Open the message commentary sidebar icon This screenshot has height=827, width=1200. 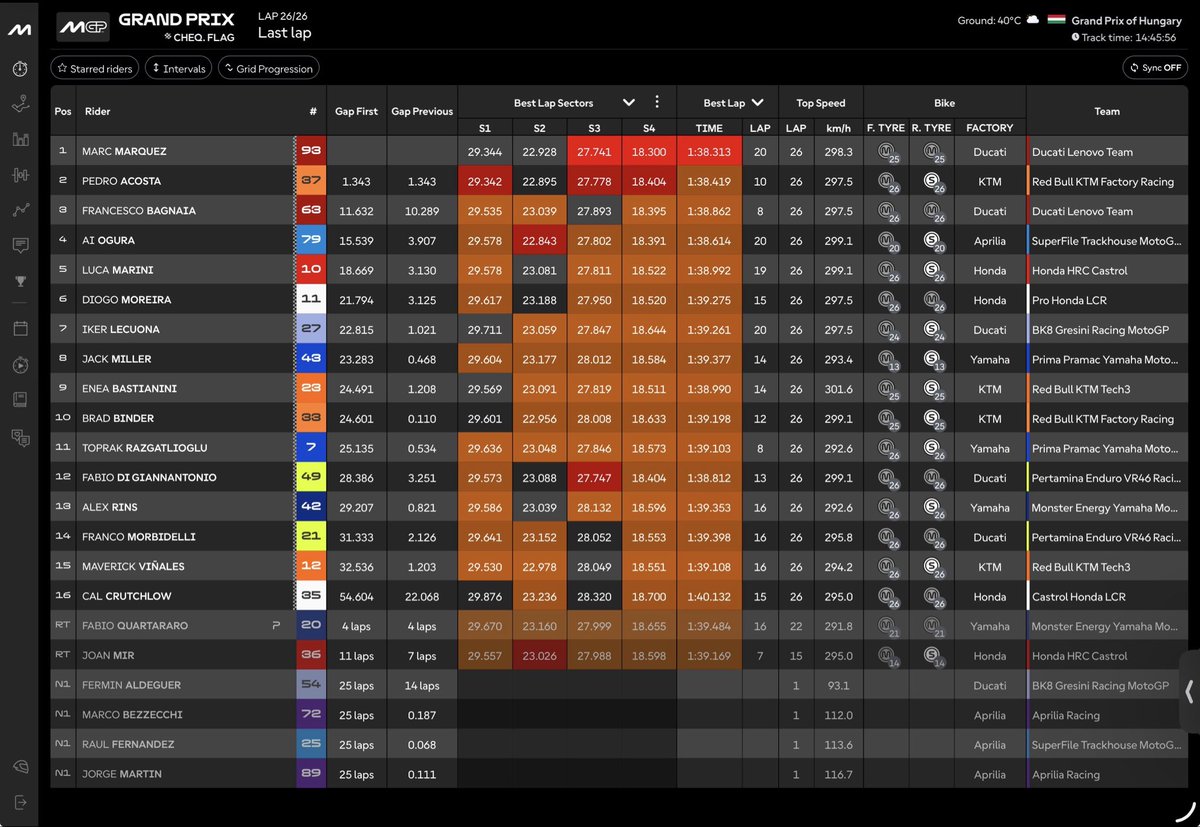tap(19, 245)
